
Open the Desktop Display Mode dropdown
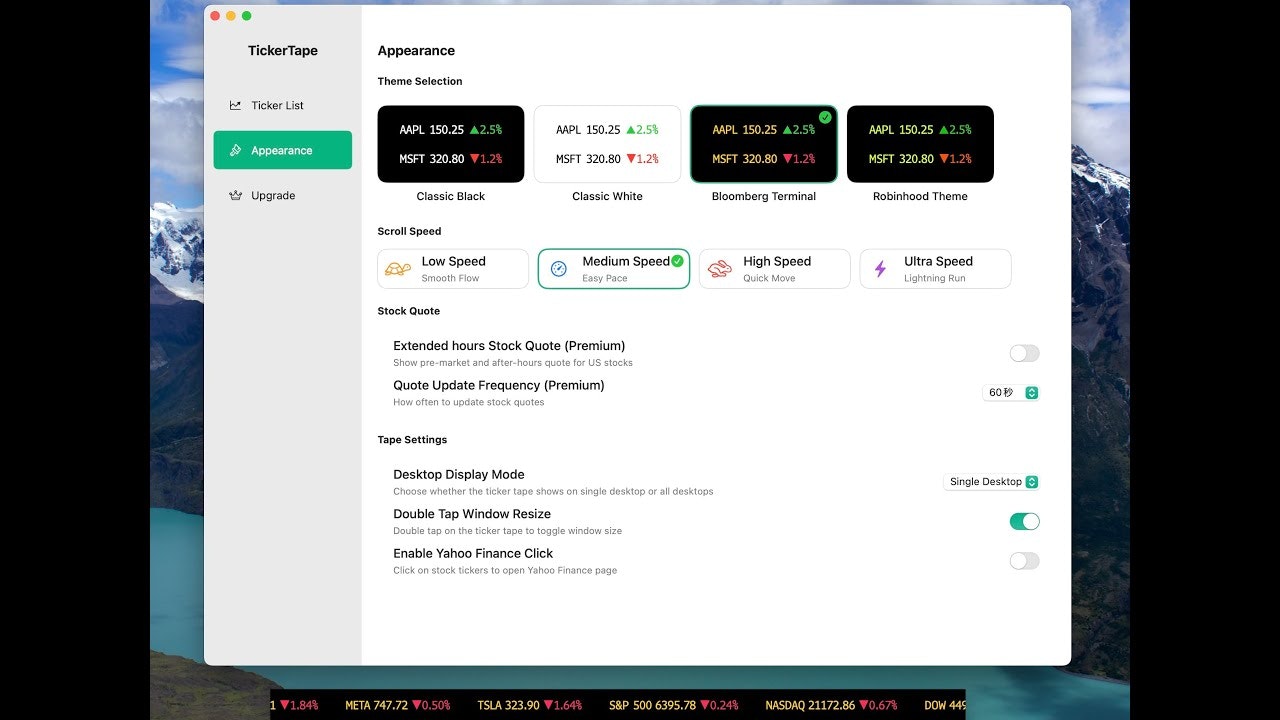[992, 482]
